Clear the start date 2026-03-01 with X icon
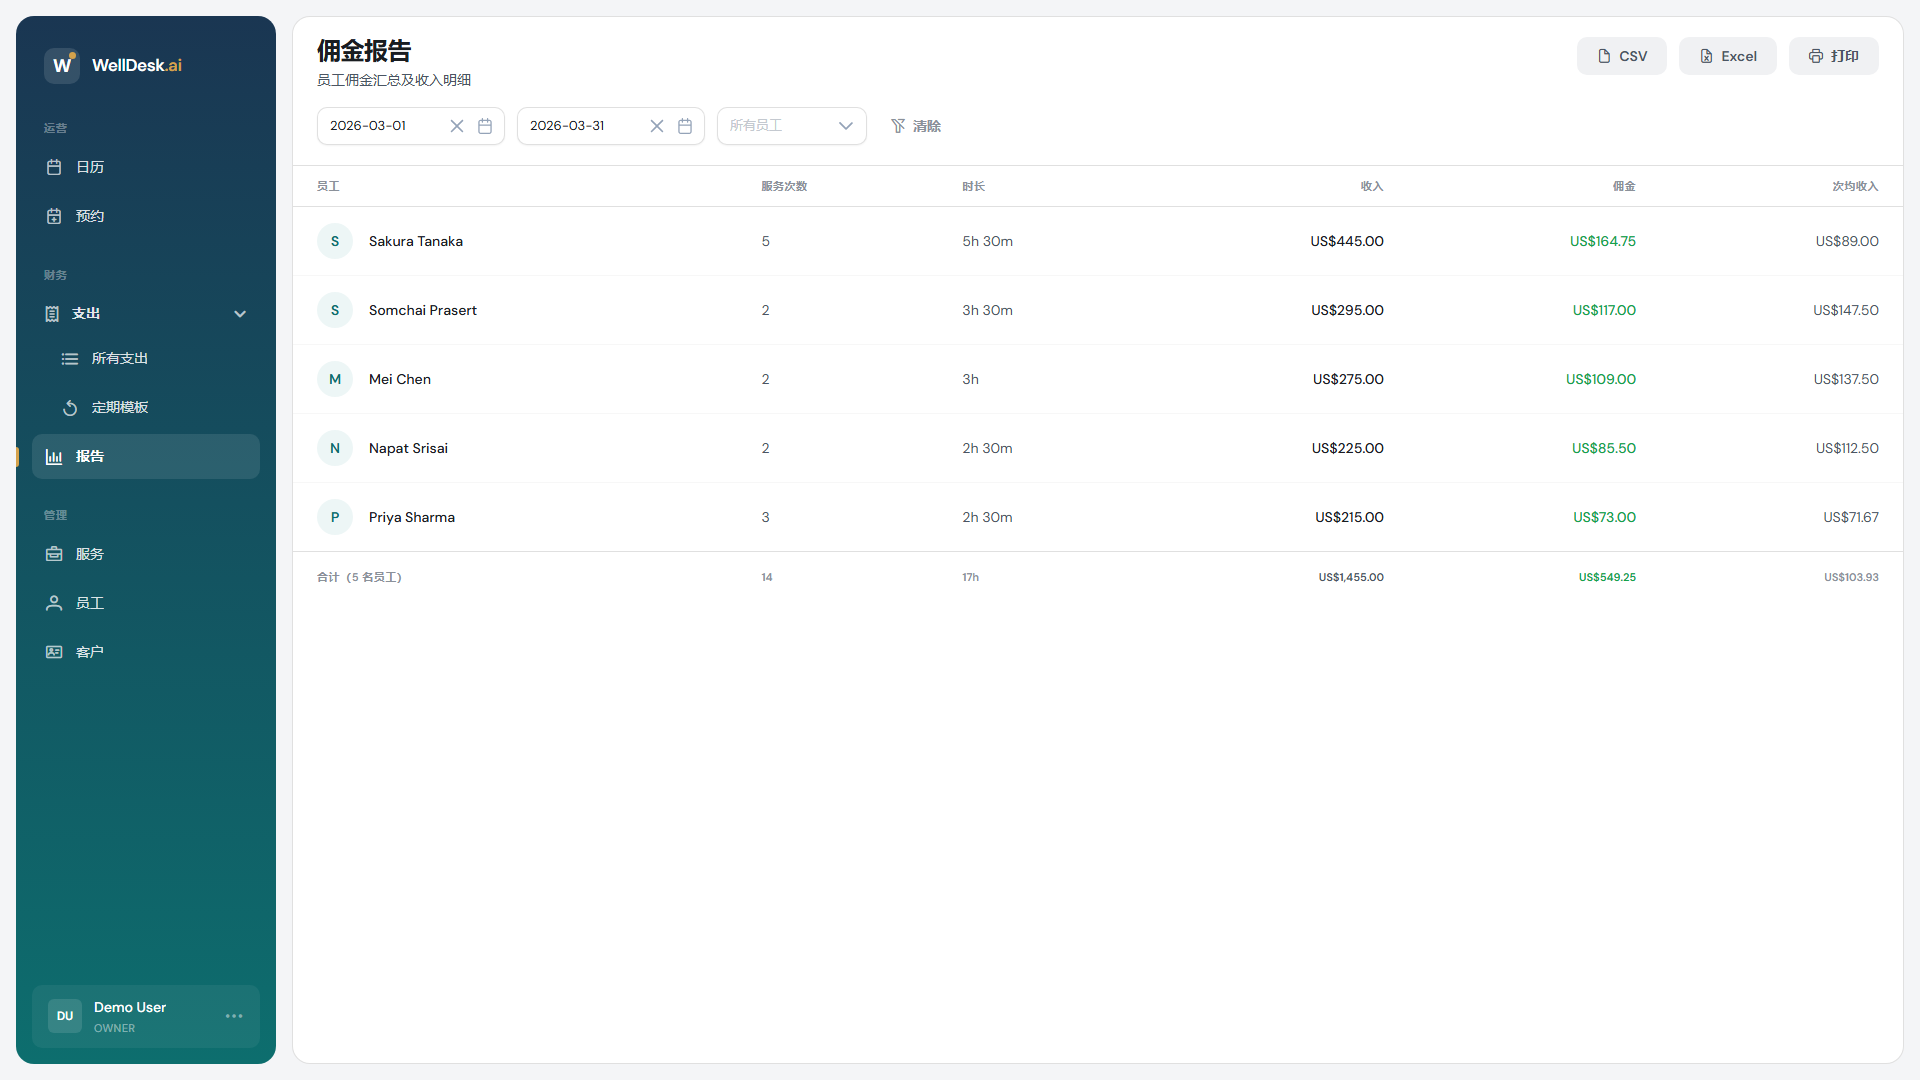Viewport: 1920px width, 1080px height. (457, 126)
